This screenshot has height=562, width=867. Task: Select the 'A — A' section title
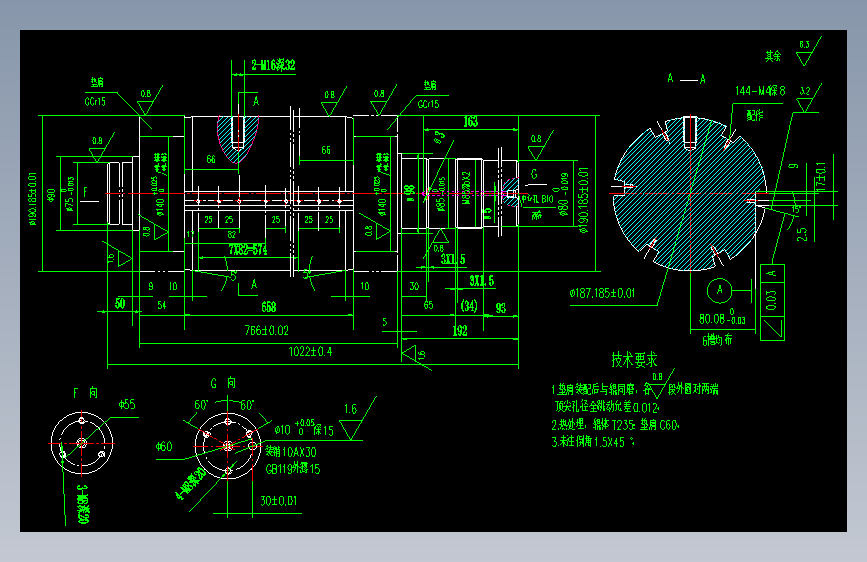click(x=686, y=79)
